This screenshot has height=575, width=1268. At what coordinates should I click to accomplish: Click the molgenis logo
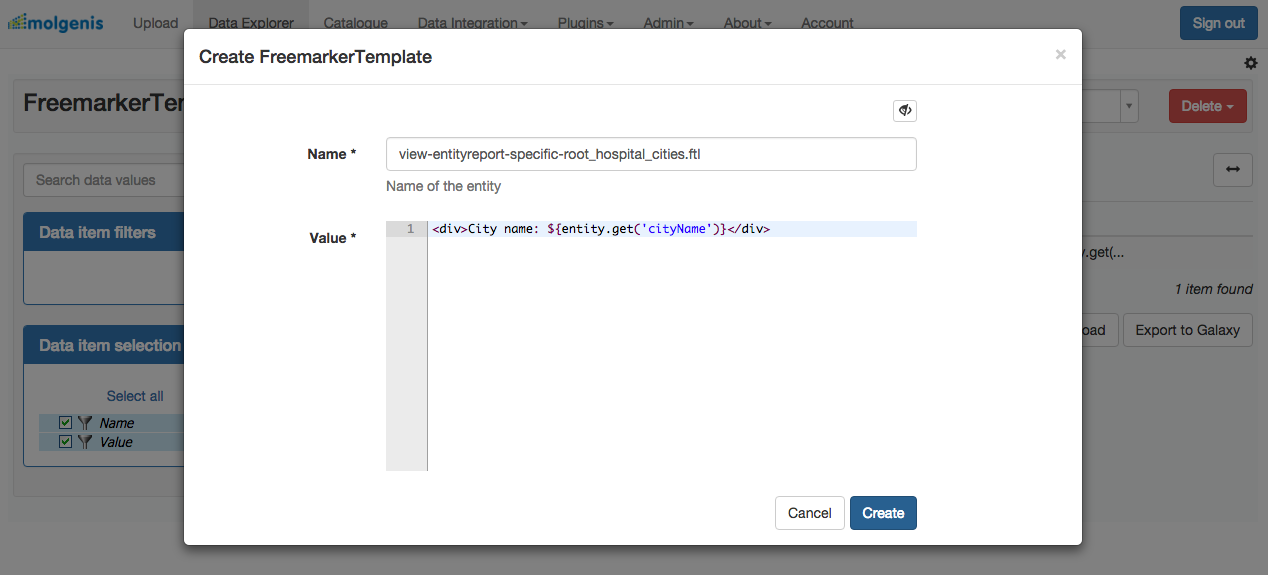(x=58, y=22)
